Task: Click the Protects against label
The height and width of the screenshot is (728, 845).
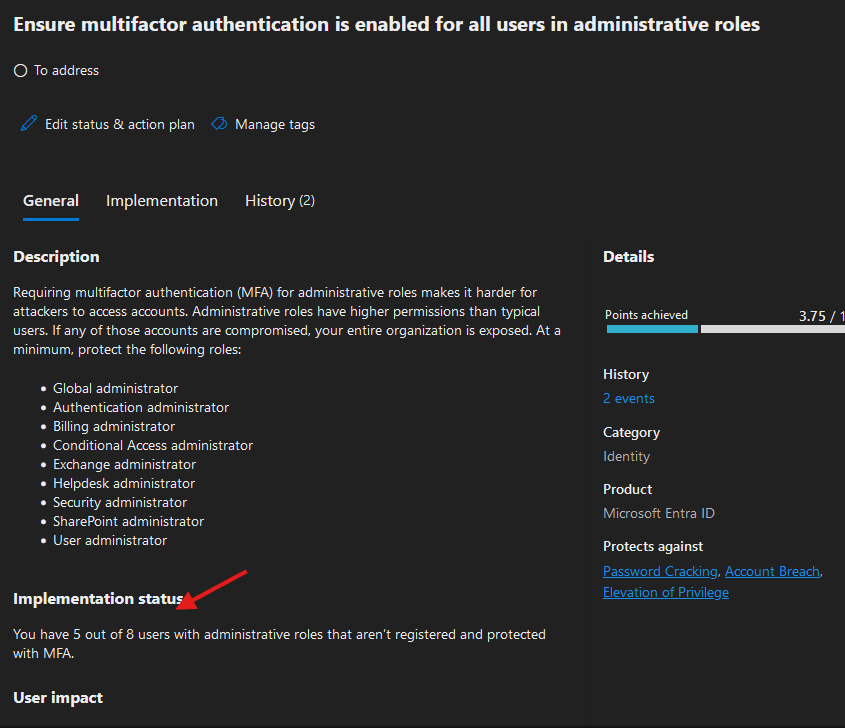Action: pos(653,546)
